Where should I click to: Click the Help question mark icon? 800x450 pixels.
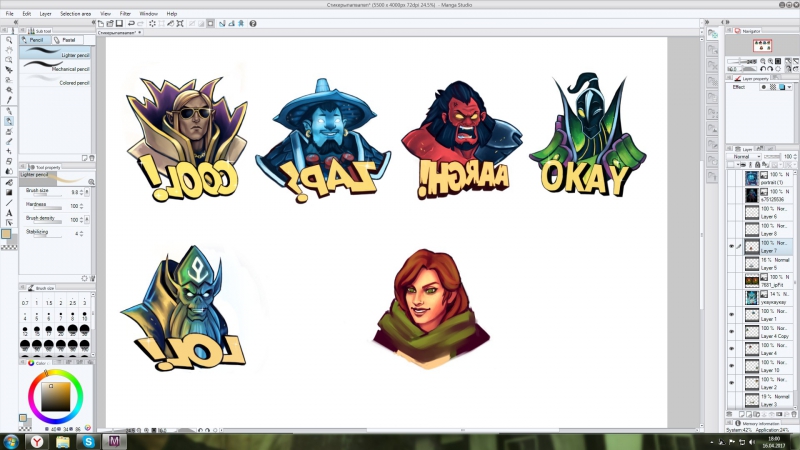click(x=253, y=23)
